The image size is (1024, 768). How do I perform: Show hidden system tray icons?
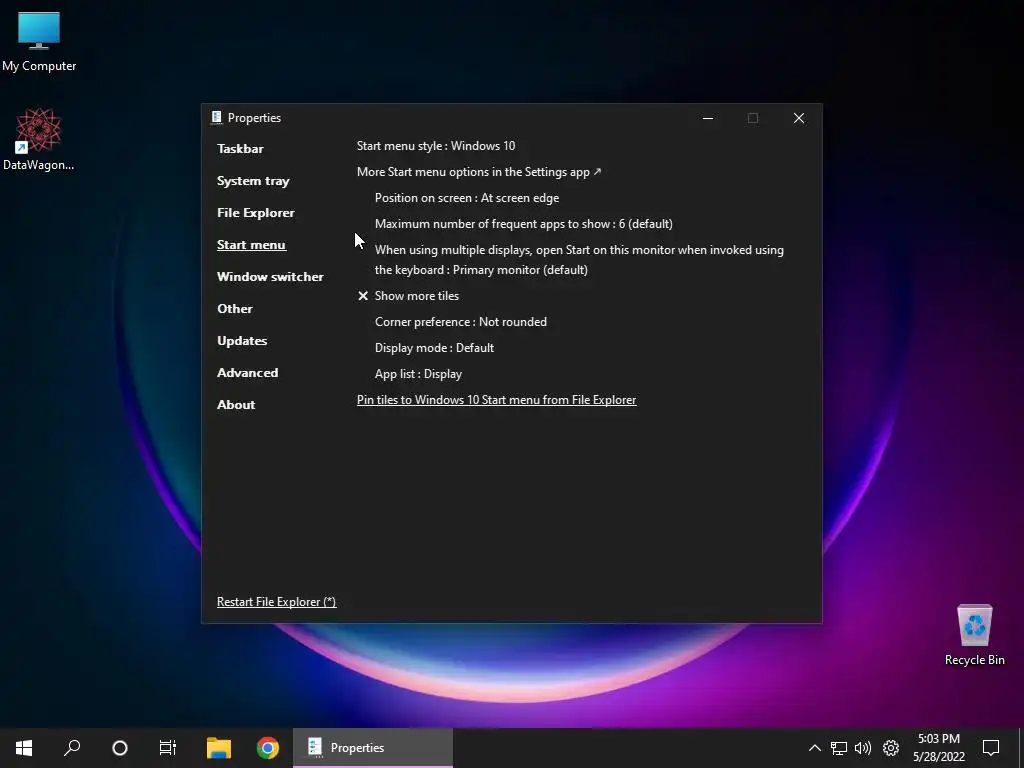(x=814, y=748)
